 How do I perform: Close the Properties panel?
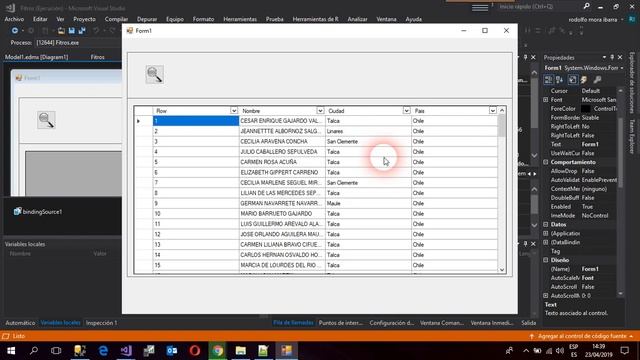coord(620,58)
